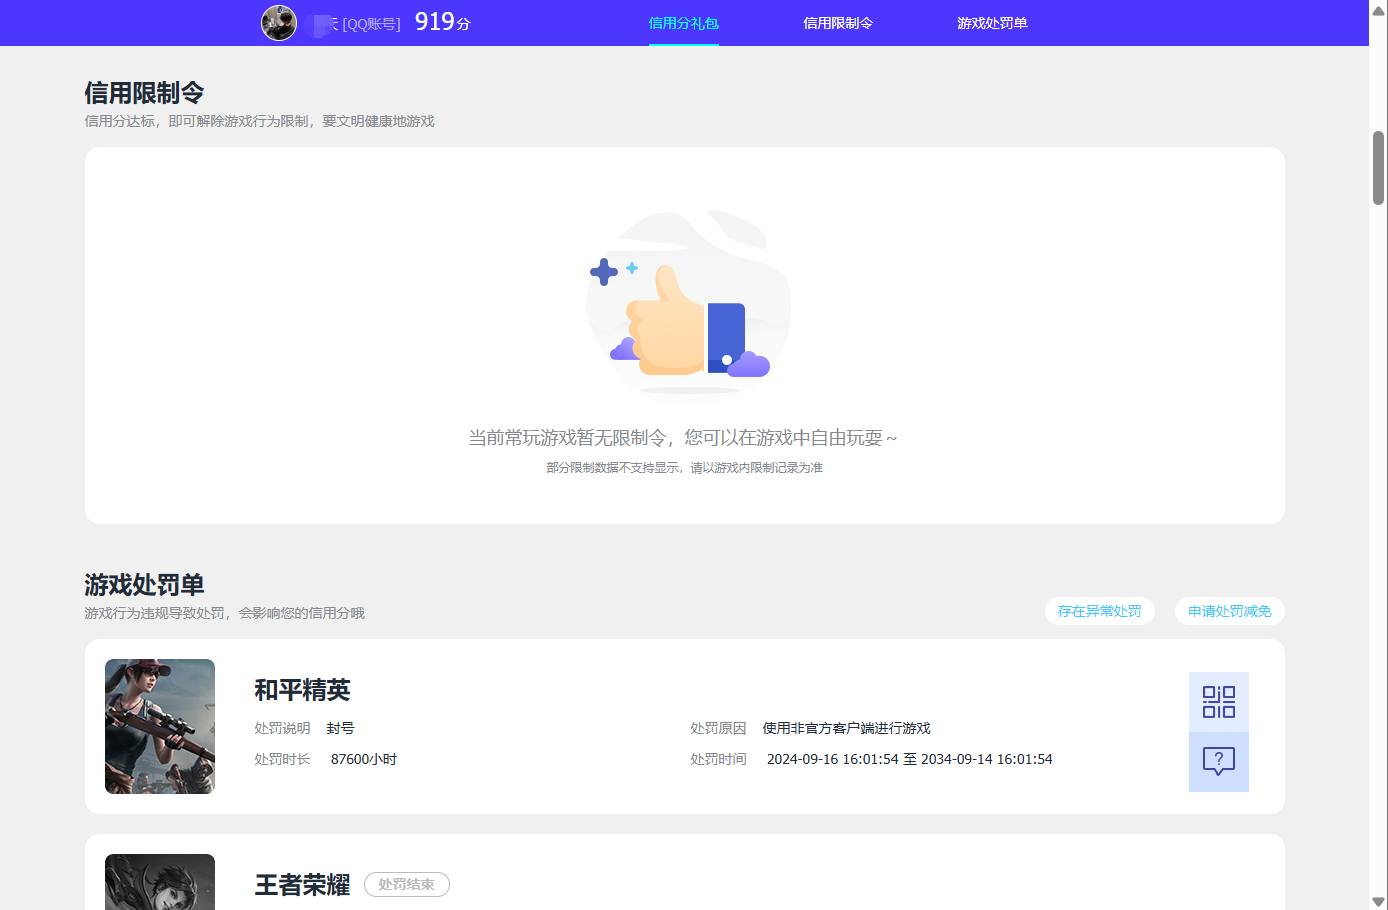Click the 游戏处罚单 section heading
Image resolution: width=1388 pixels, height=910 pixels.
tap(144, 585)
